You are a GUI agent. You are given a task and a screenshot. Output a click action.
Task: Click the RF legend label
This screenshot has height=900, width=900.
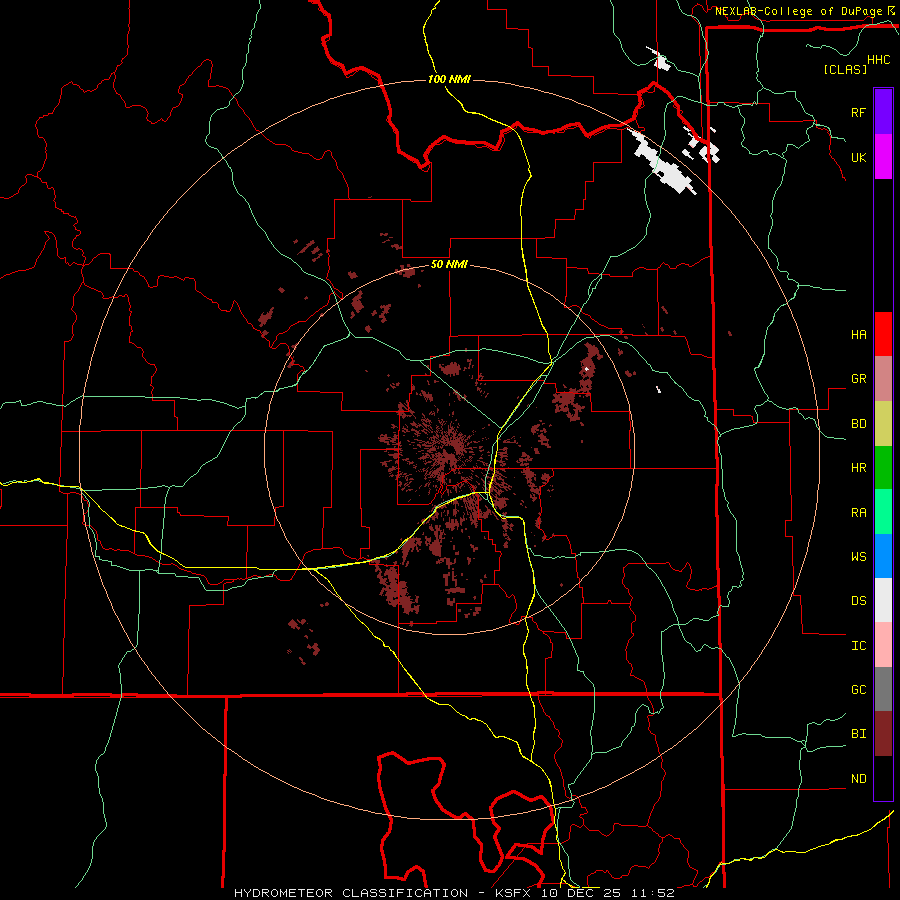coord(858,112)
